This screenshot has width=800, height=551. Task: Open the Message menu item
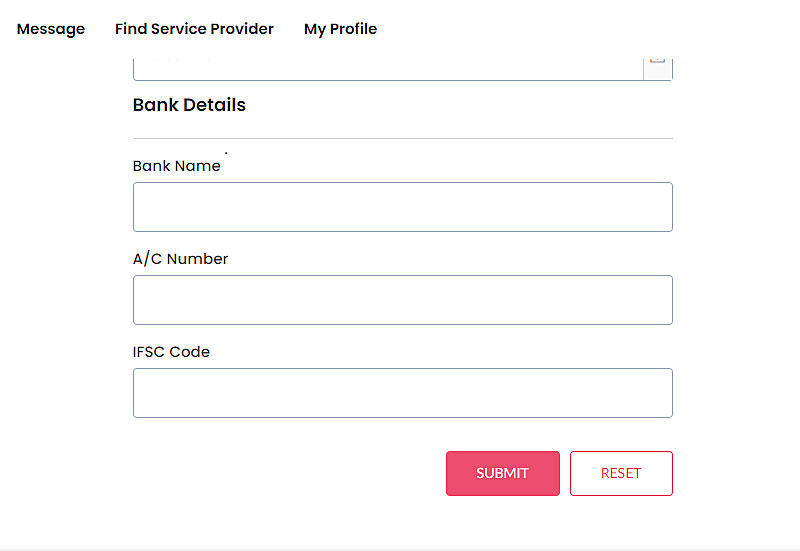(x=51, y=29)
